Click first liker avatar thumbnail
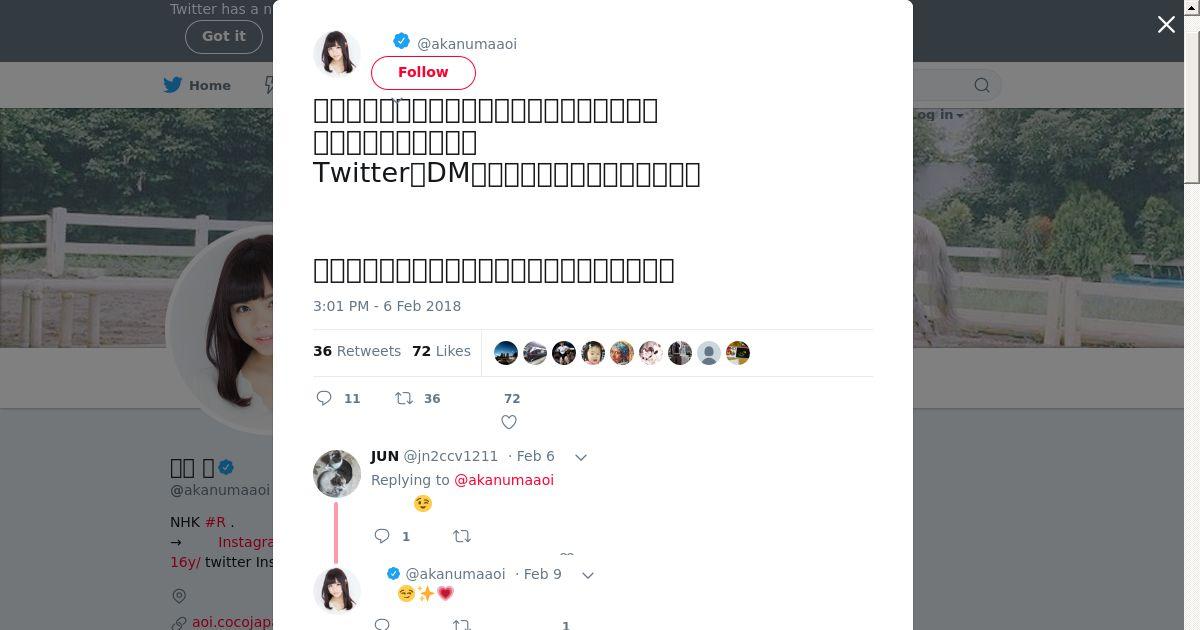Image resolution: width=1200 pixels, height=630 pixels. click(506, 353)
